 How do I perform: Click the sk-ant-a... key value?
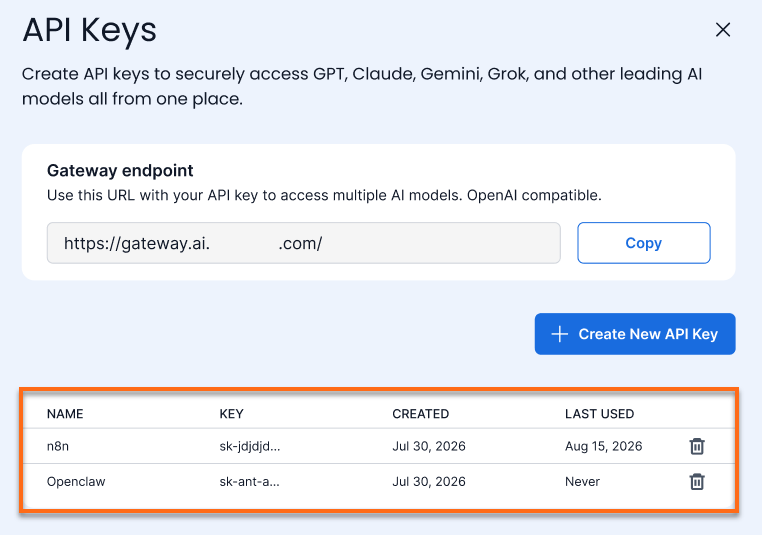[249, 482]
